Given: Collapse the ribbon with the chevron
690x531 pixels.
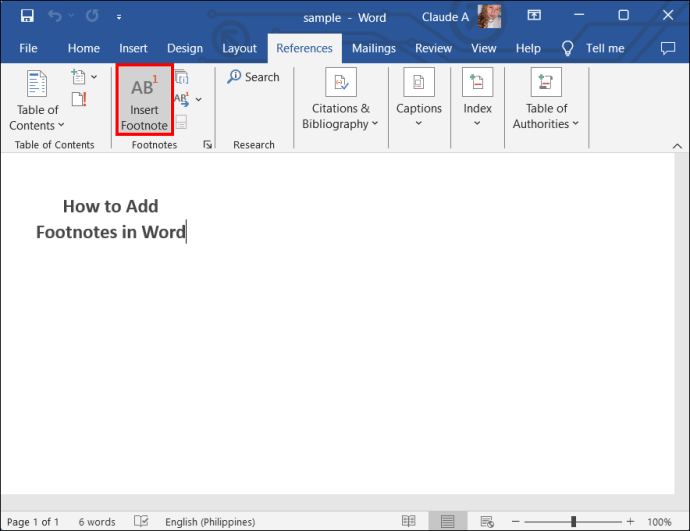Looking at the screenshot, I should (x=677, y=146).
